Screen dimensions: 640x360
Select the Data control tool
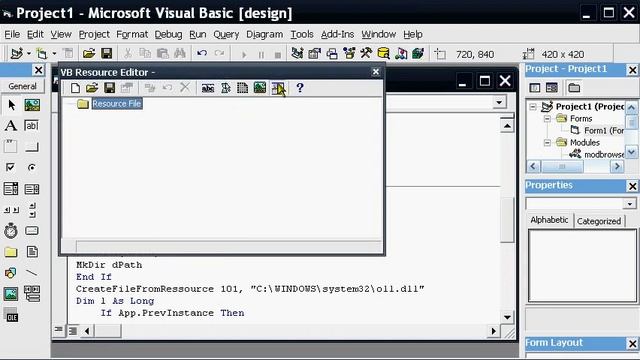pyautogui.click(x=32, y=293)
